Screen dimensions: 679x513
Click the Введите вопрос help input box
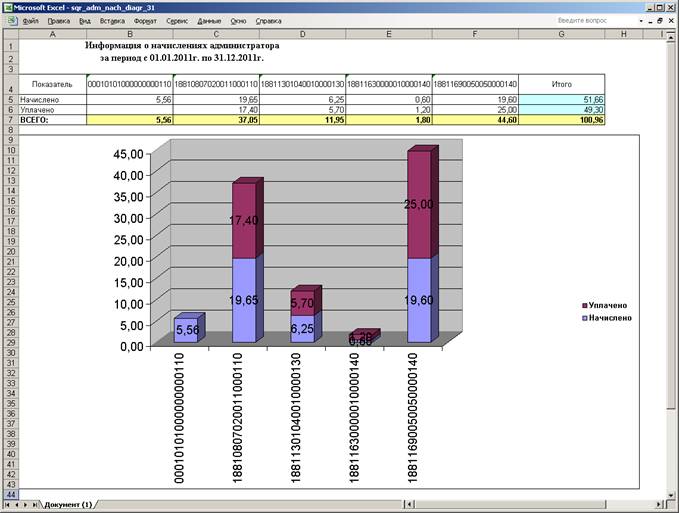point(596,20)
